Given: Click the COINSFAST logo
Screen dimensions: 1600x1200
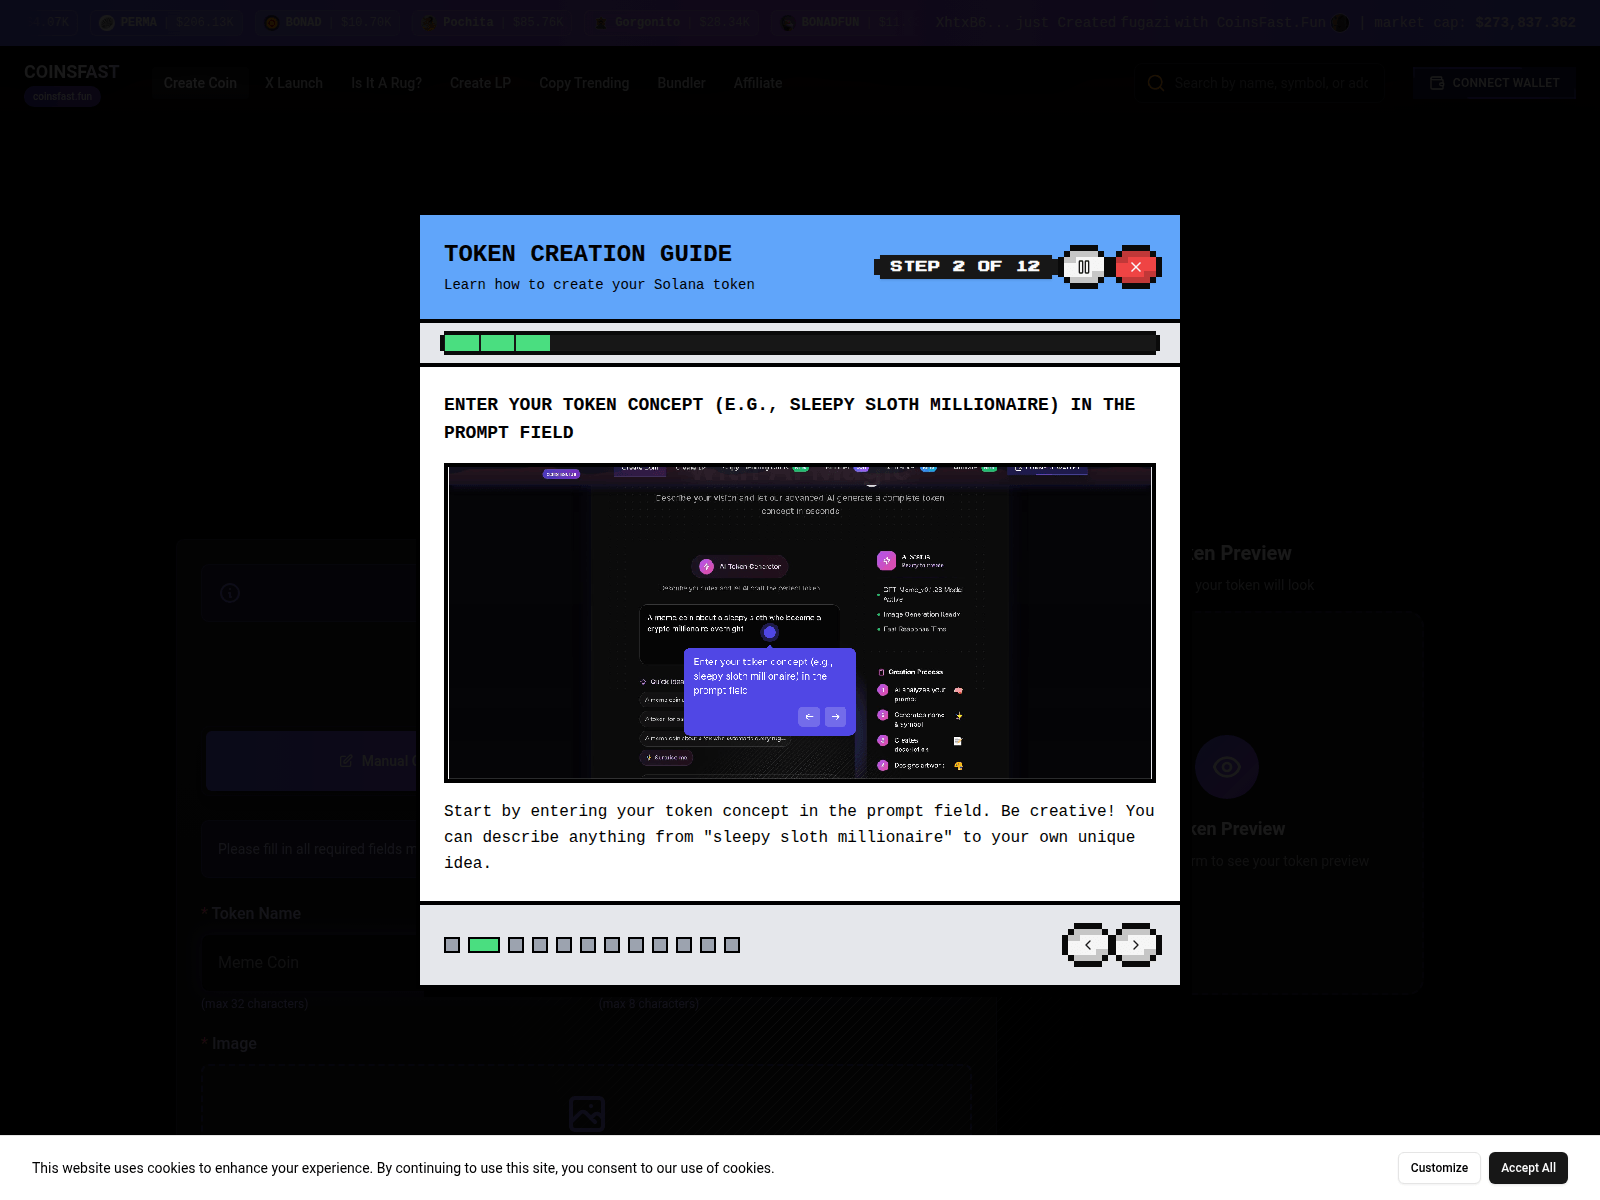Looking at the screenshot, I should 72,72.
